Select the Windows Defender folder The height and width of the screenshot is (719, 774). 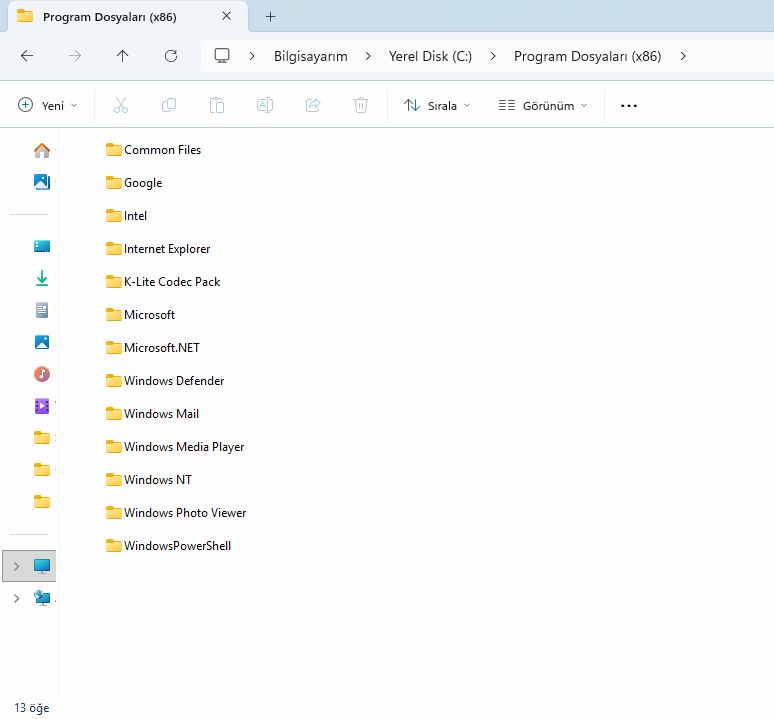[x=173, y=381]
